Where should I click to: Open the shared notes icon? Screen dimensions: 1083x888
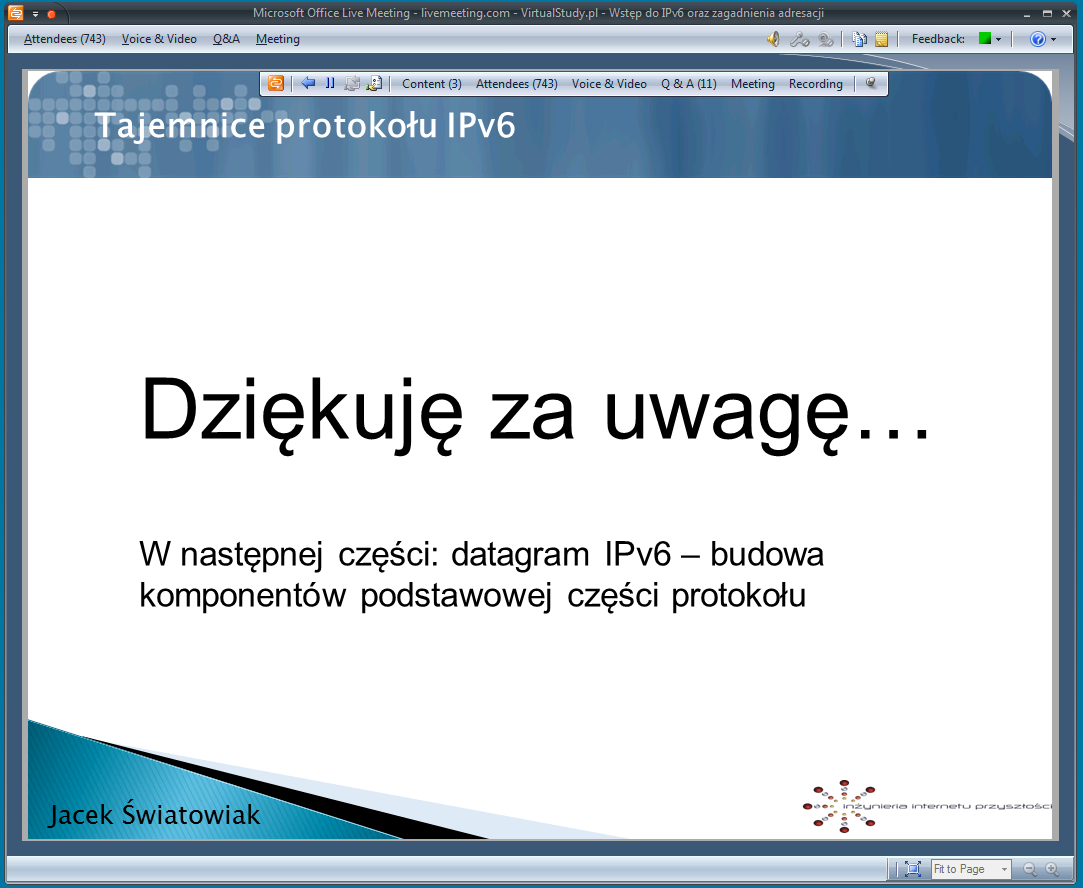(x=881, y=39)
